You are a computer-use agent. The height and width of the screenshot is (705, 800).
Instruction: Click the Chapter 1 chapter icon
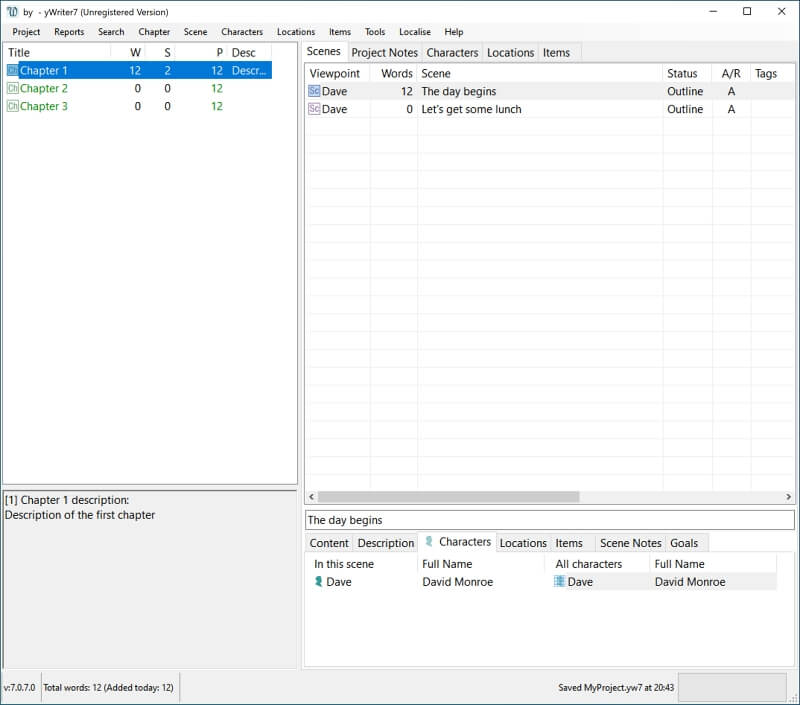(13, 70)
